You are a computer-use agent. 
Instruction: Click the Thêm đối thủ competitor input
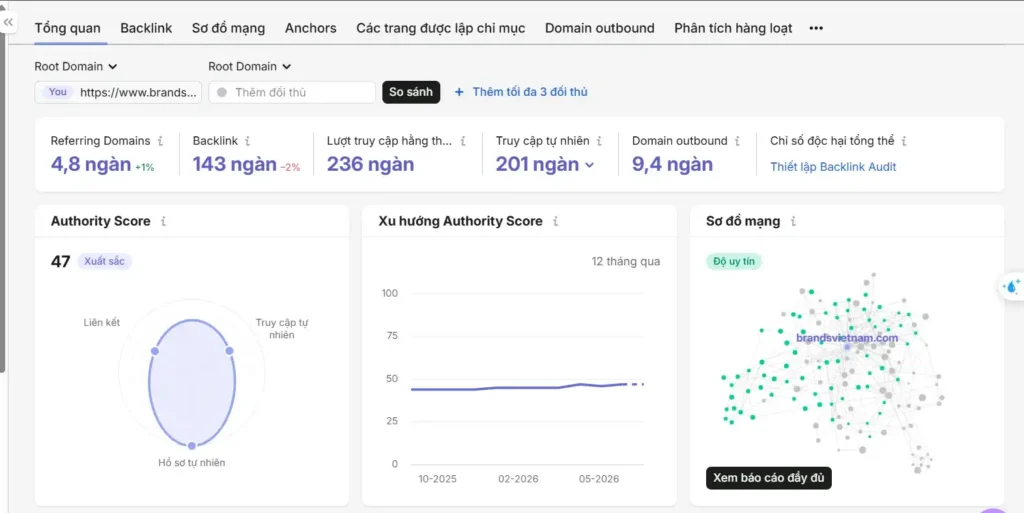click(292, 92)
